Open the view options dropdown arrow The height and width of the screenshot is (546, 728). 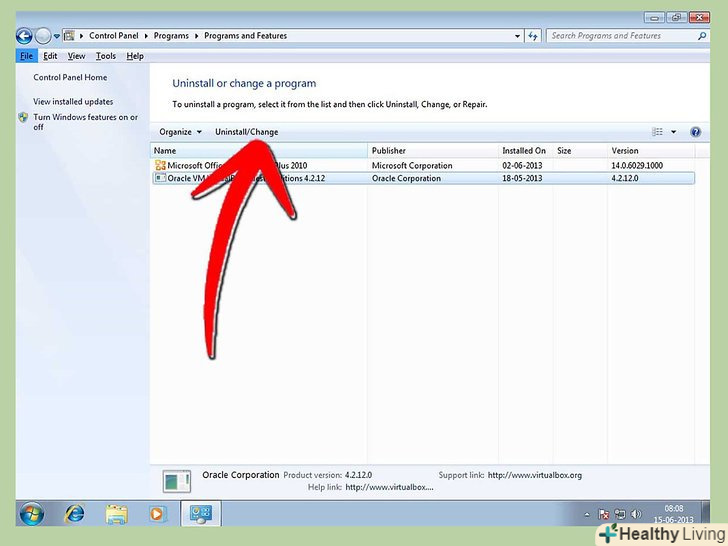point(673,132)
